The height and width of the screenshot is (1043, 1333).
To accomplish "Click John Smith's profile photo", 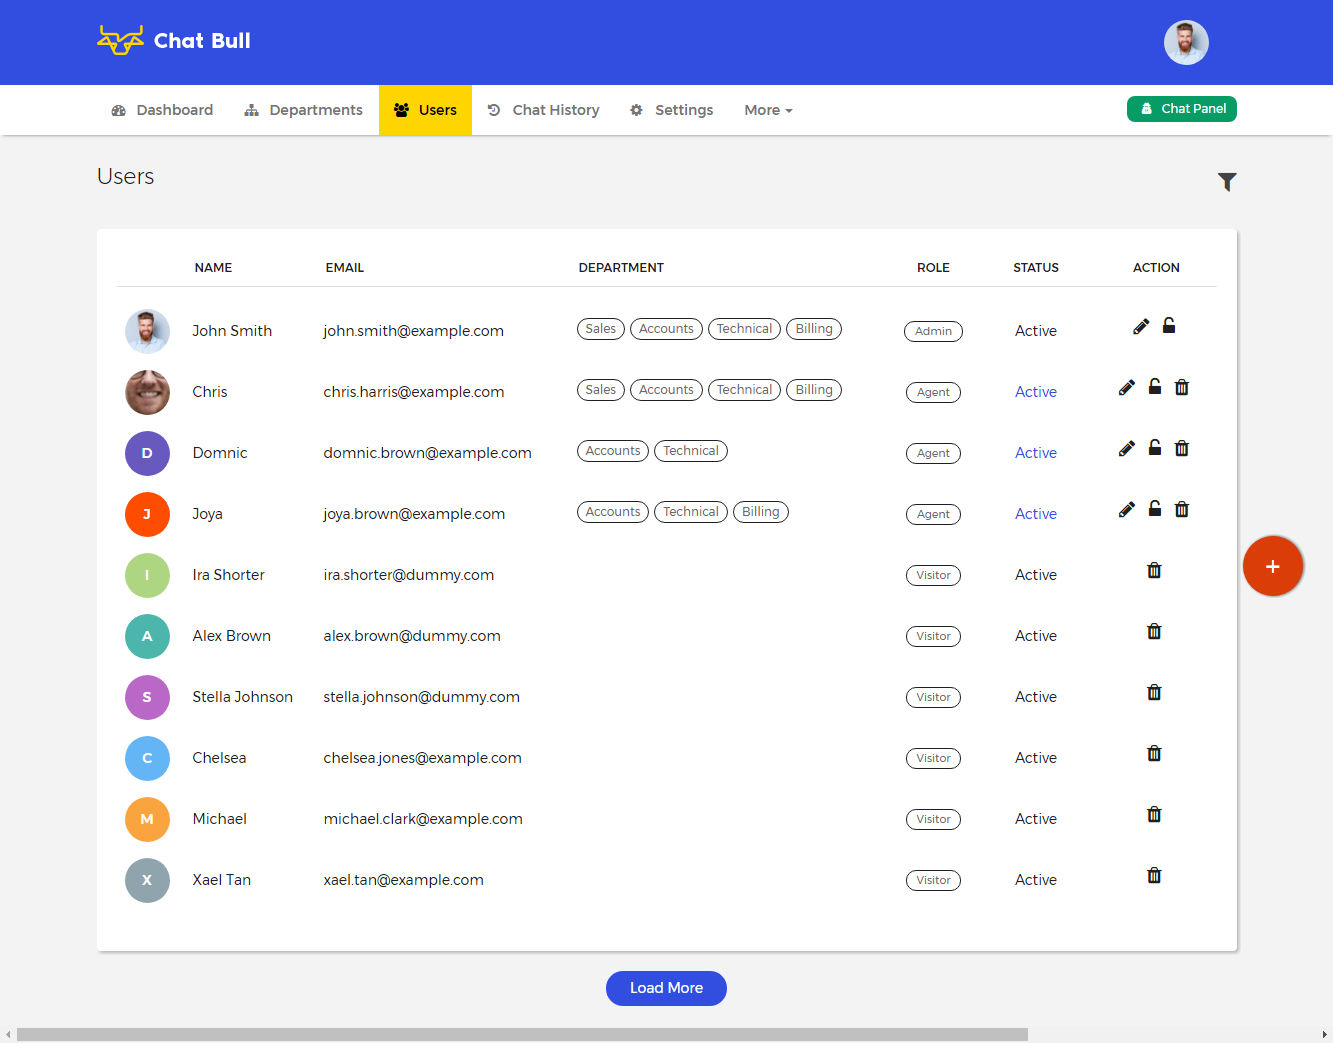I will (x=147, y=331).
